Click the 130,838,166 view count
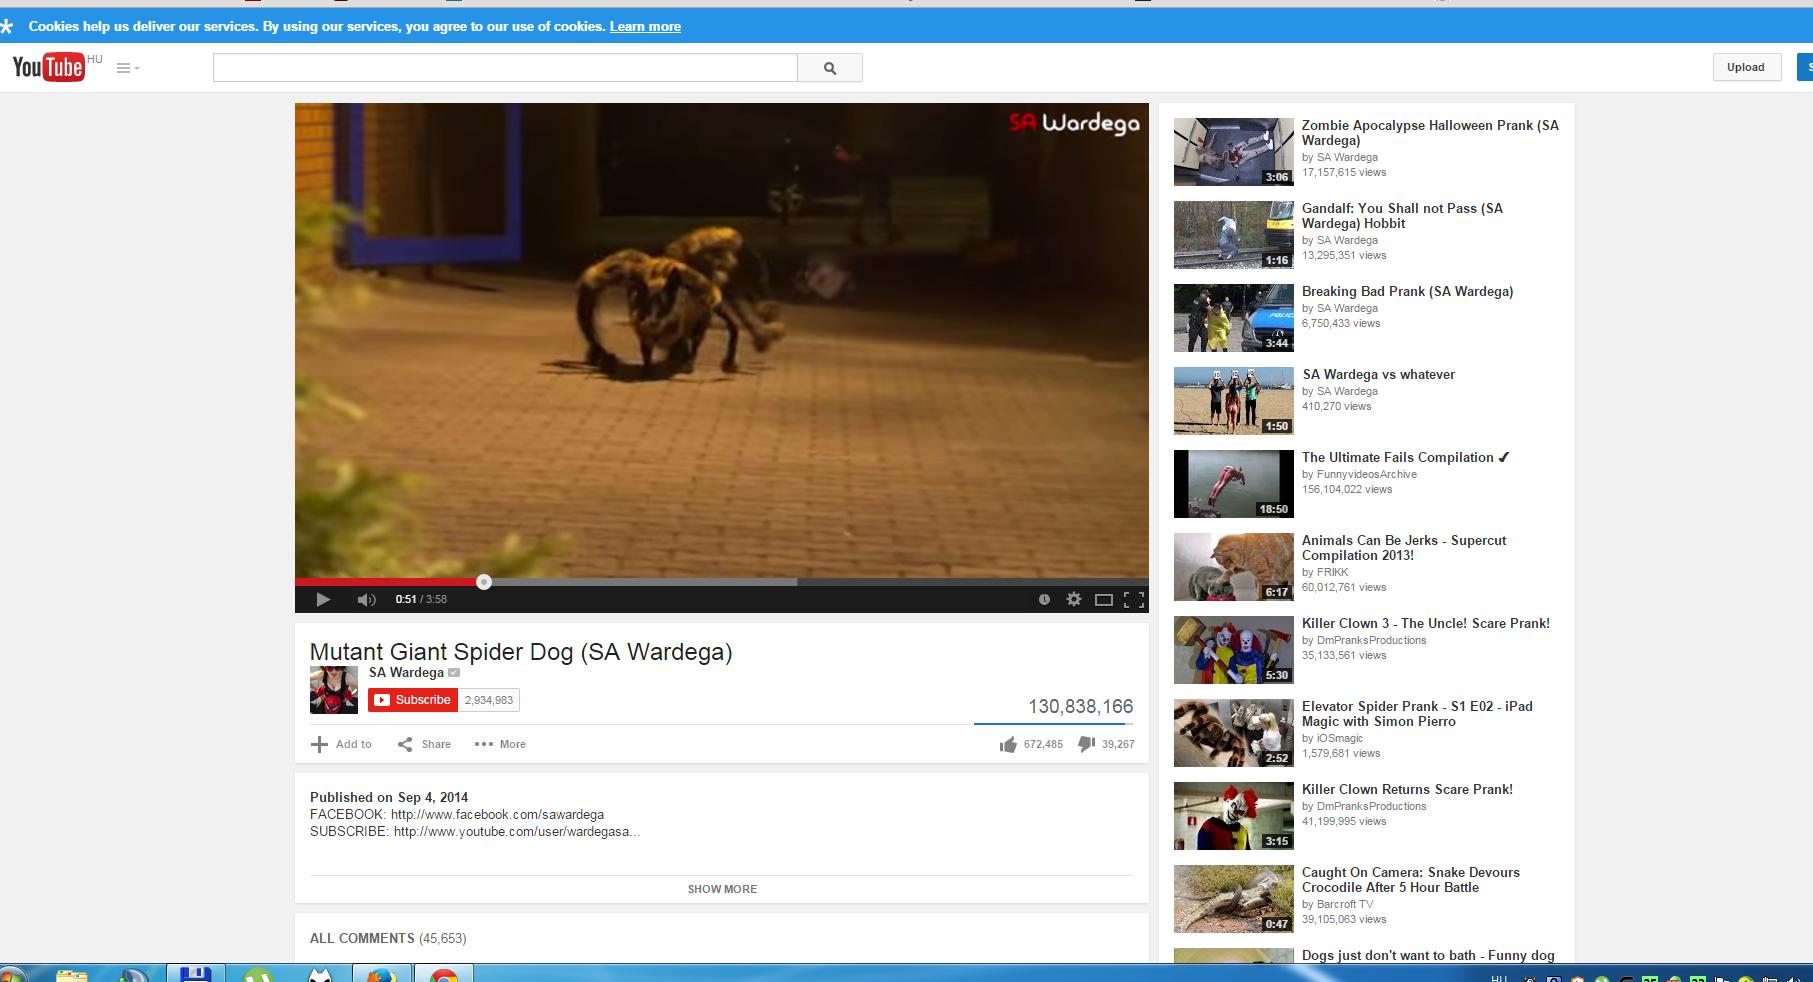 point(1081,707)
